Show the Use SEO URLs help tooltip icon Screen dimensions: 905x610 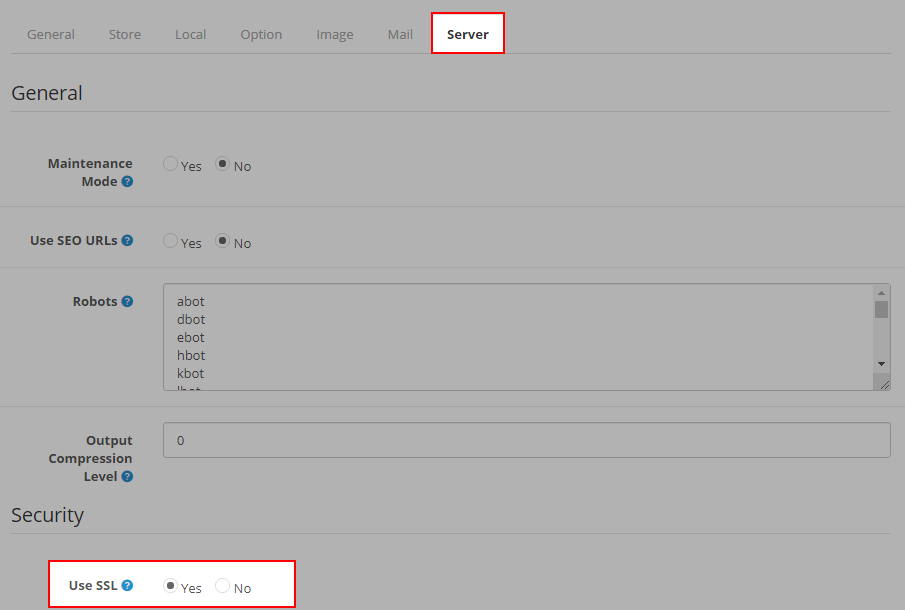(128, 240)
